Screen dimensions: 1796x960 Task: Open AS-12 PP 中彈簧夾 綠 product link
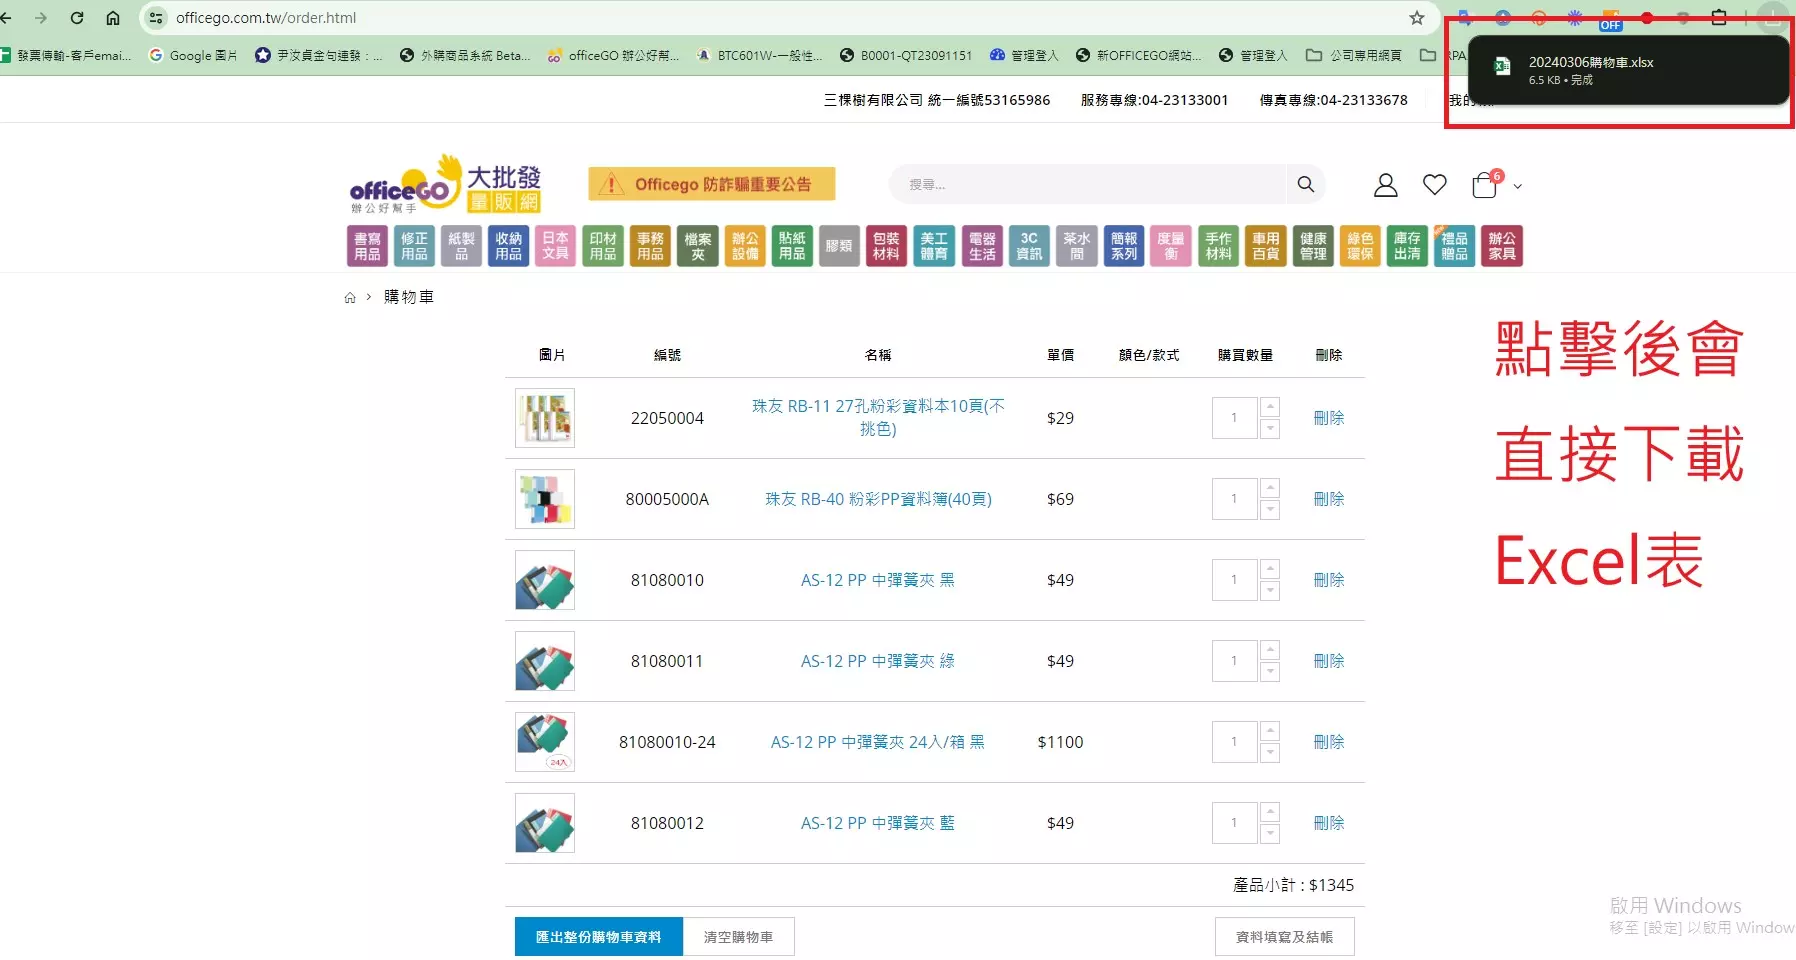[x=878, y=661]
